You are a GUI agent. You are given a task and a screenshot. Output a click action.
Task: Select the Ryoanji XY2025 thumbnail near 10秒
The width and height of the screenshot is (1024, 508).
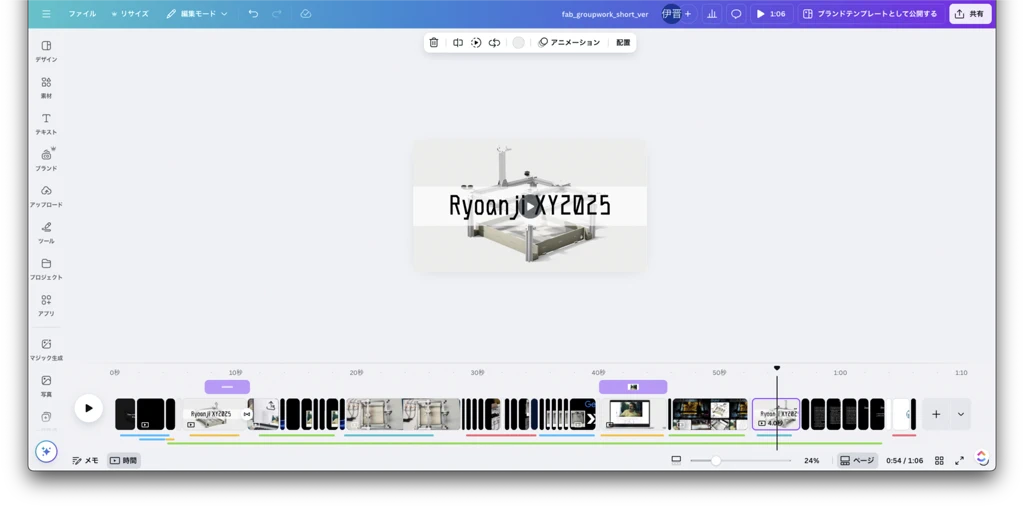[213, 414]
